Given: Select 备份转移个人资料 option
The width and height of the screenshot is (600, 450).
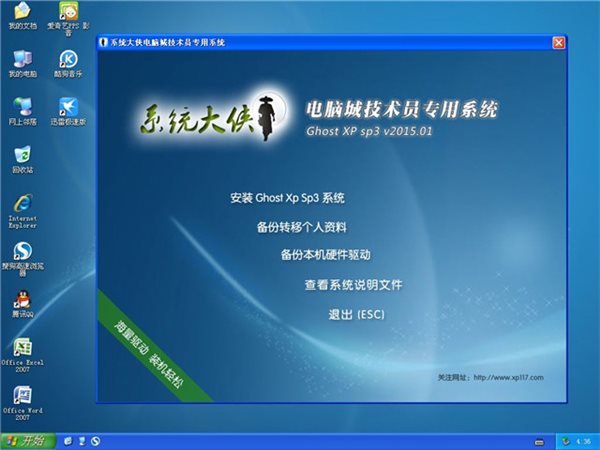Looking at the screenshot, I should point(302,227).
